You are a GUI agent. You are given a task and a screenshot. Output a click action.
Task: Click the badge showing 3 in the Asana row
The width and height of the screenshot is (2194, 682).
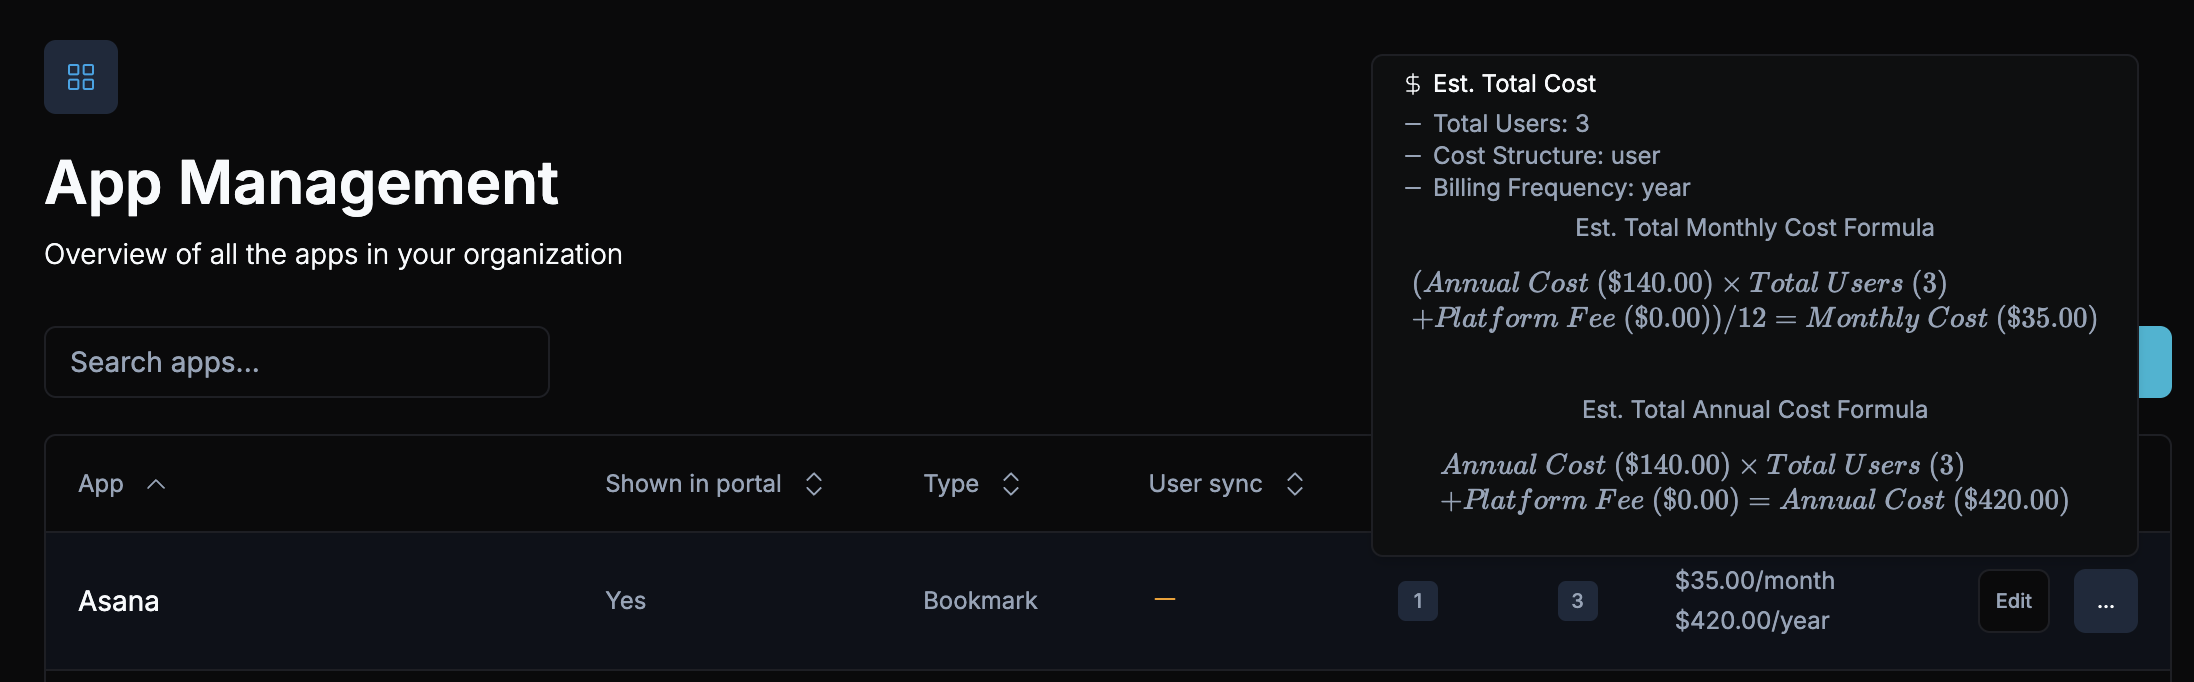1577,601
